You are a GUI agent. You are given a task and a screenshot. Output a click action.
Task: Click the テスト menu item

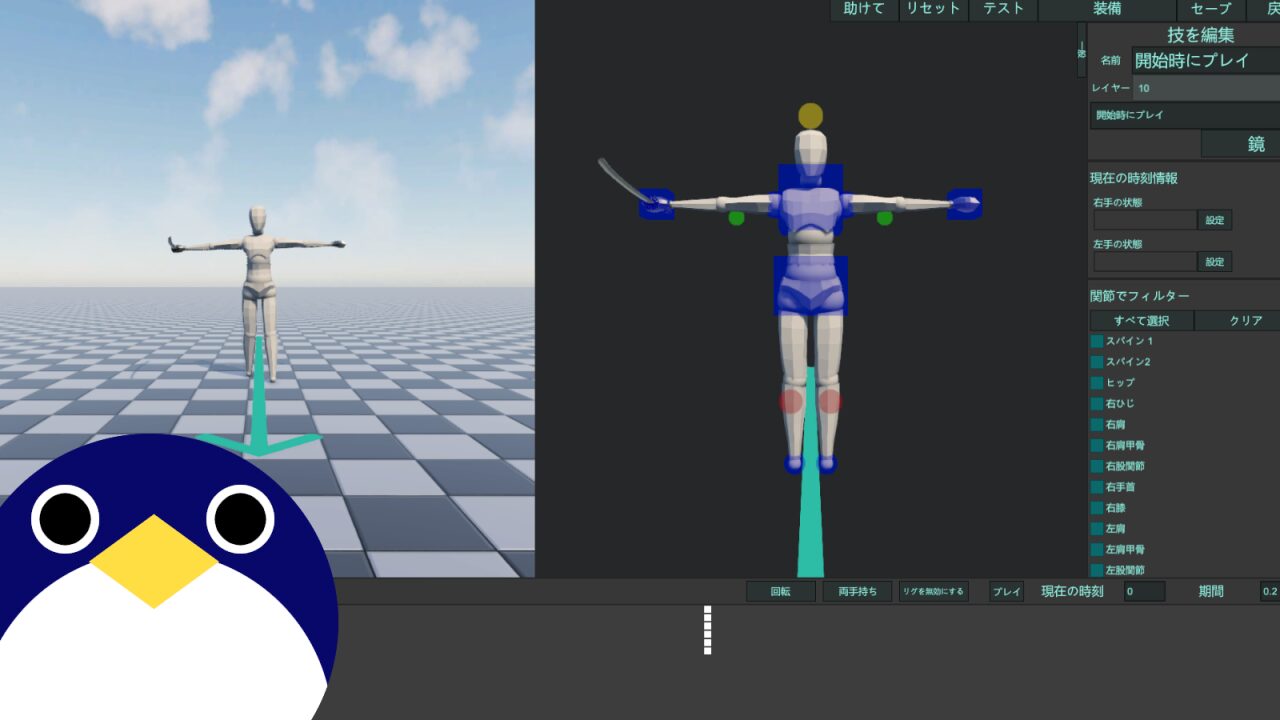click(1003, 9)
